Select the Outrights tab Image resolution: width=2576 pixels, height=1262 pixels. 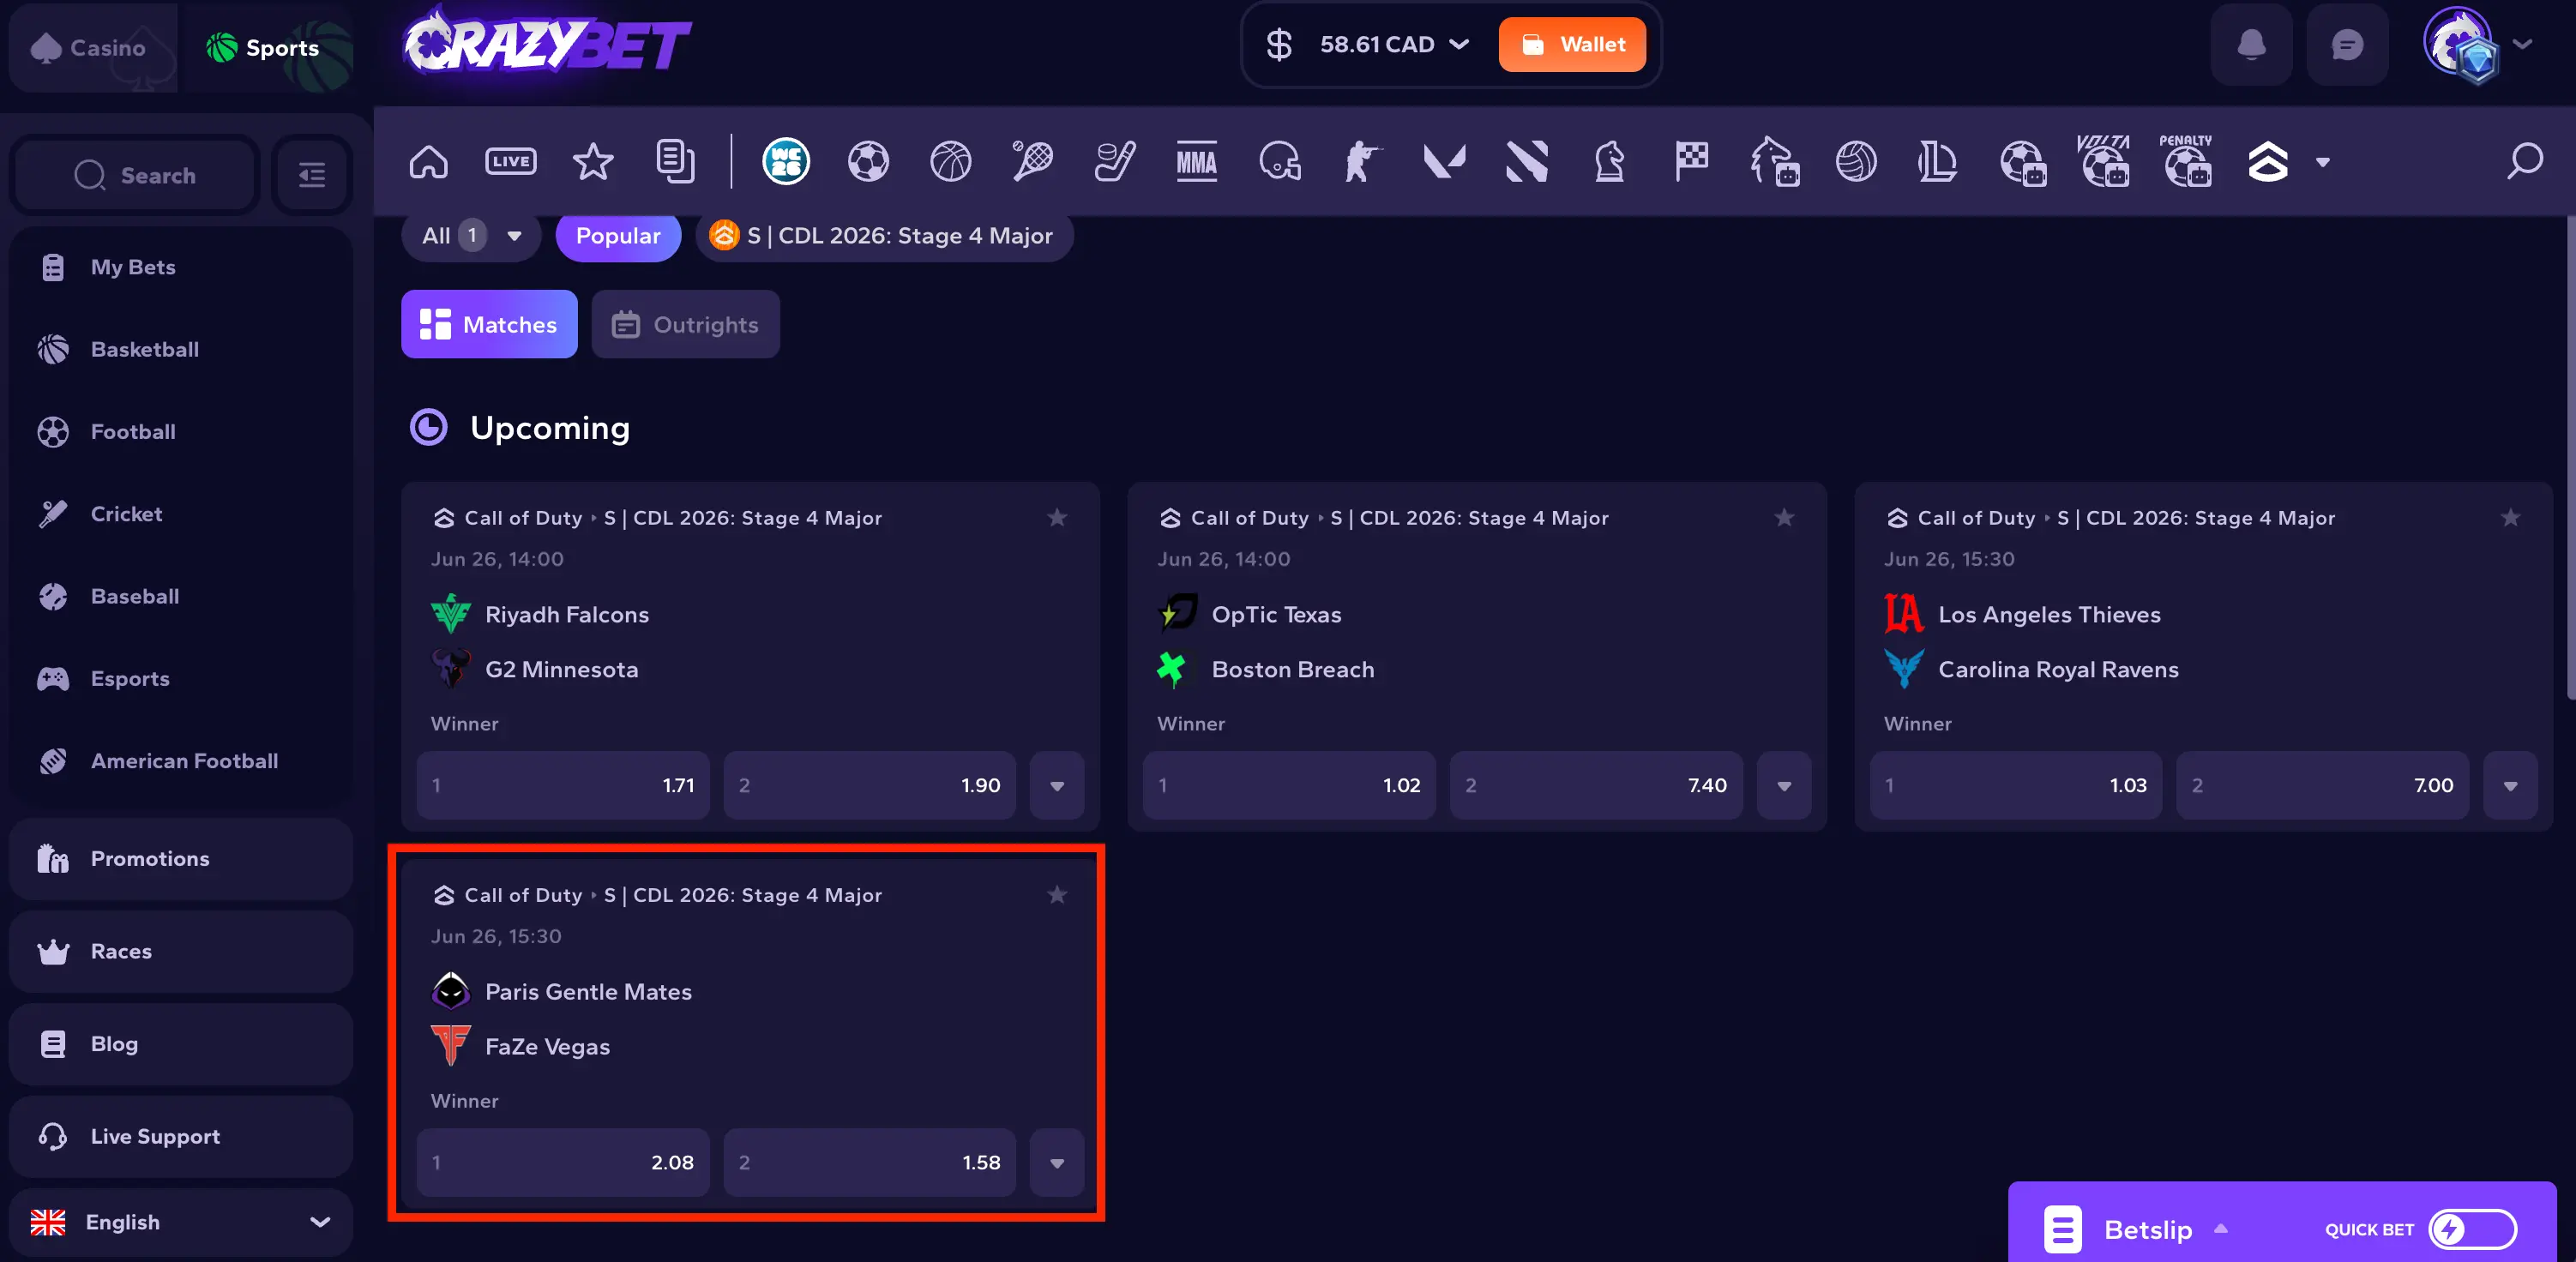(x=685, y=324)
